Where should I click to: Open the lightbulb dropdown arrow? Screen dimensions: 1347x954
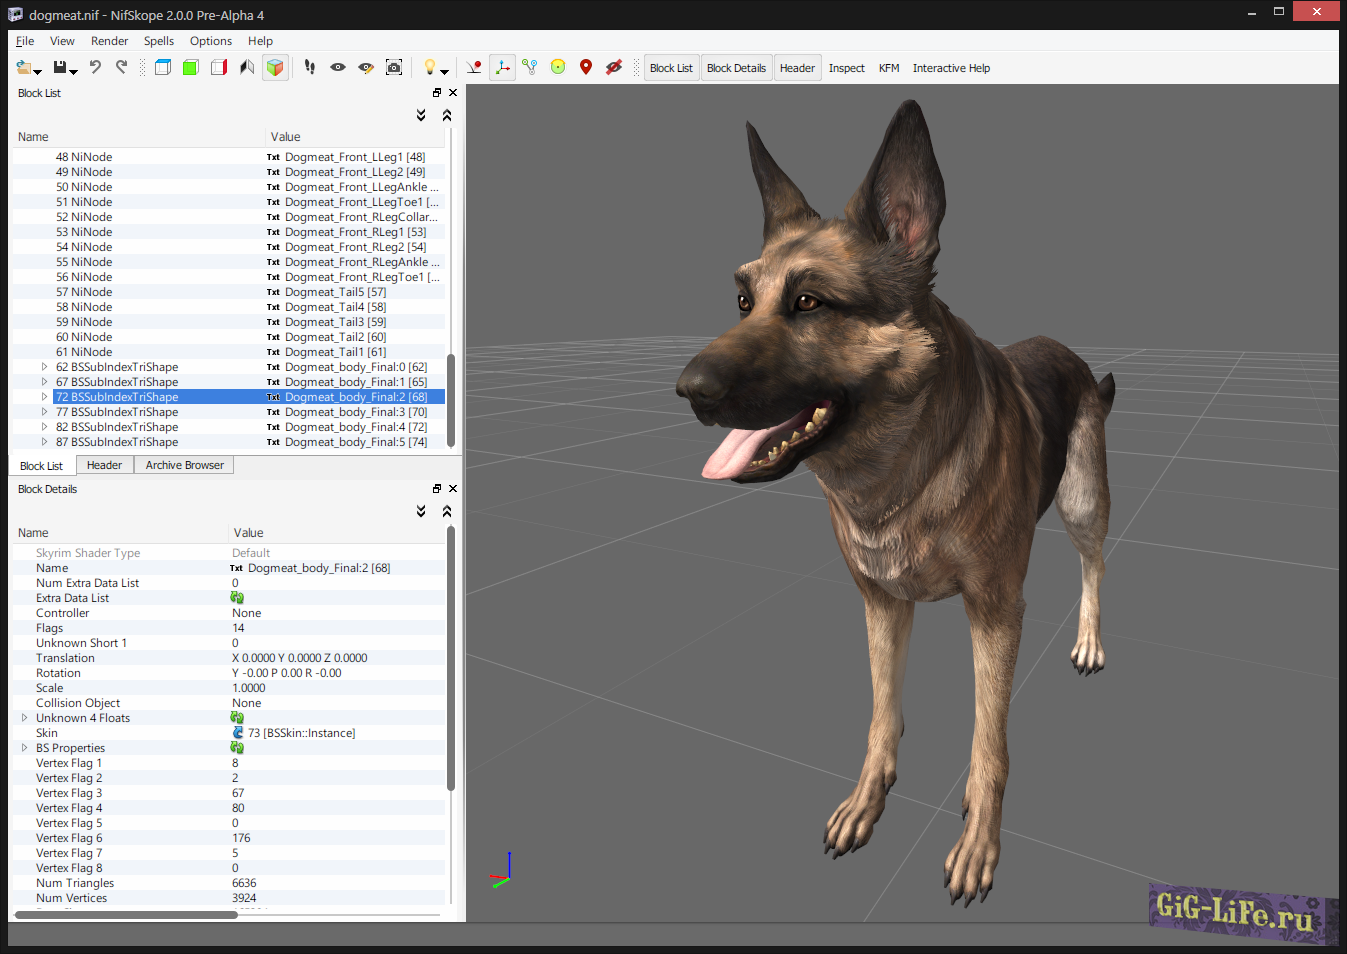pos(444,70)
